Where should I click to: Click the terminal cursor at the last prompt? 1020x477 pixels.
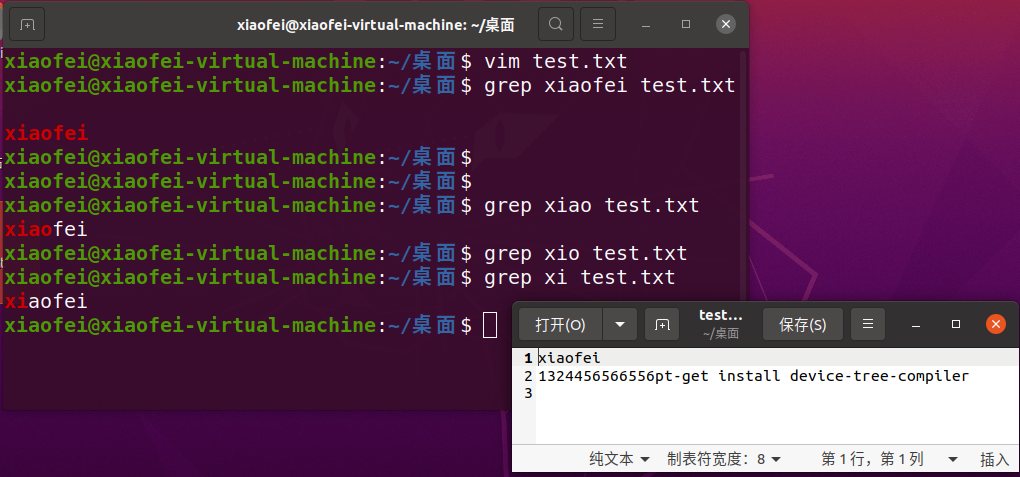click(x=489, y=325)
